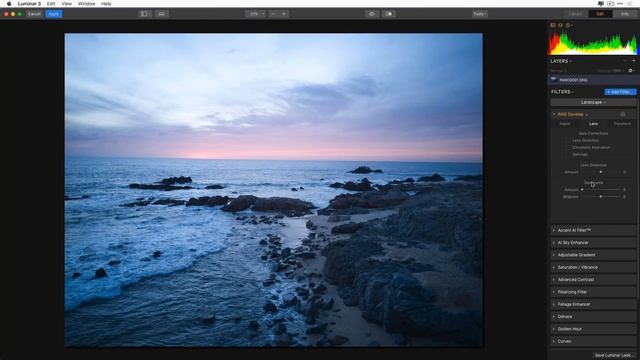The width and height of the screenshot is (640, 360).
Task: Enable the Defringe checkbox
Action: 569,154
